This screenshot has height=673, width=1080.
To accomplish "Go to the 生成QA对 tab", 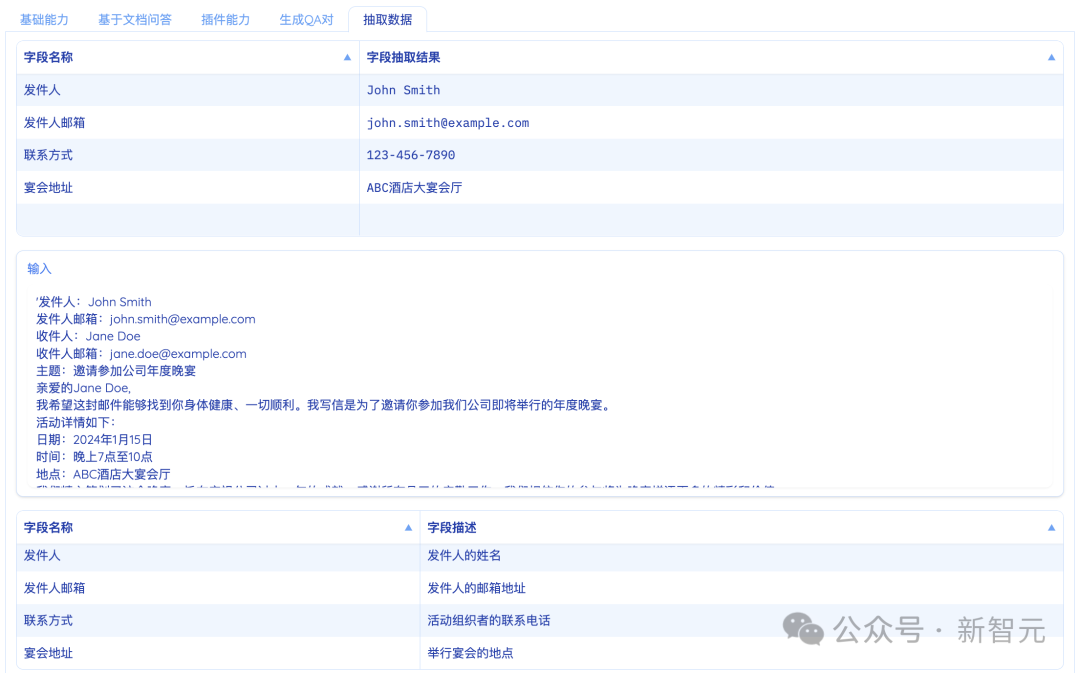I will point(306,20).
